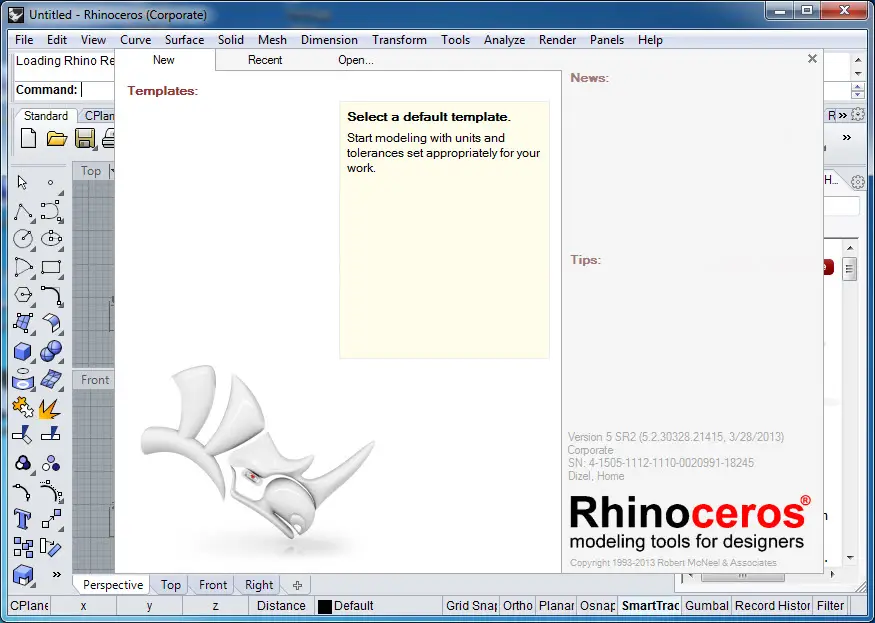Choose the Polygon tool
The width and height of the screenshot is (875, 623).
click(23, 295)
